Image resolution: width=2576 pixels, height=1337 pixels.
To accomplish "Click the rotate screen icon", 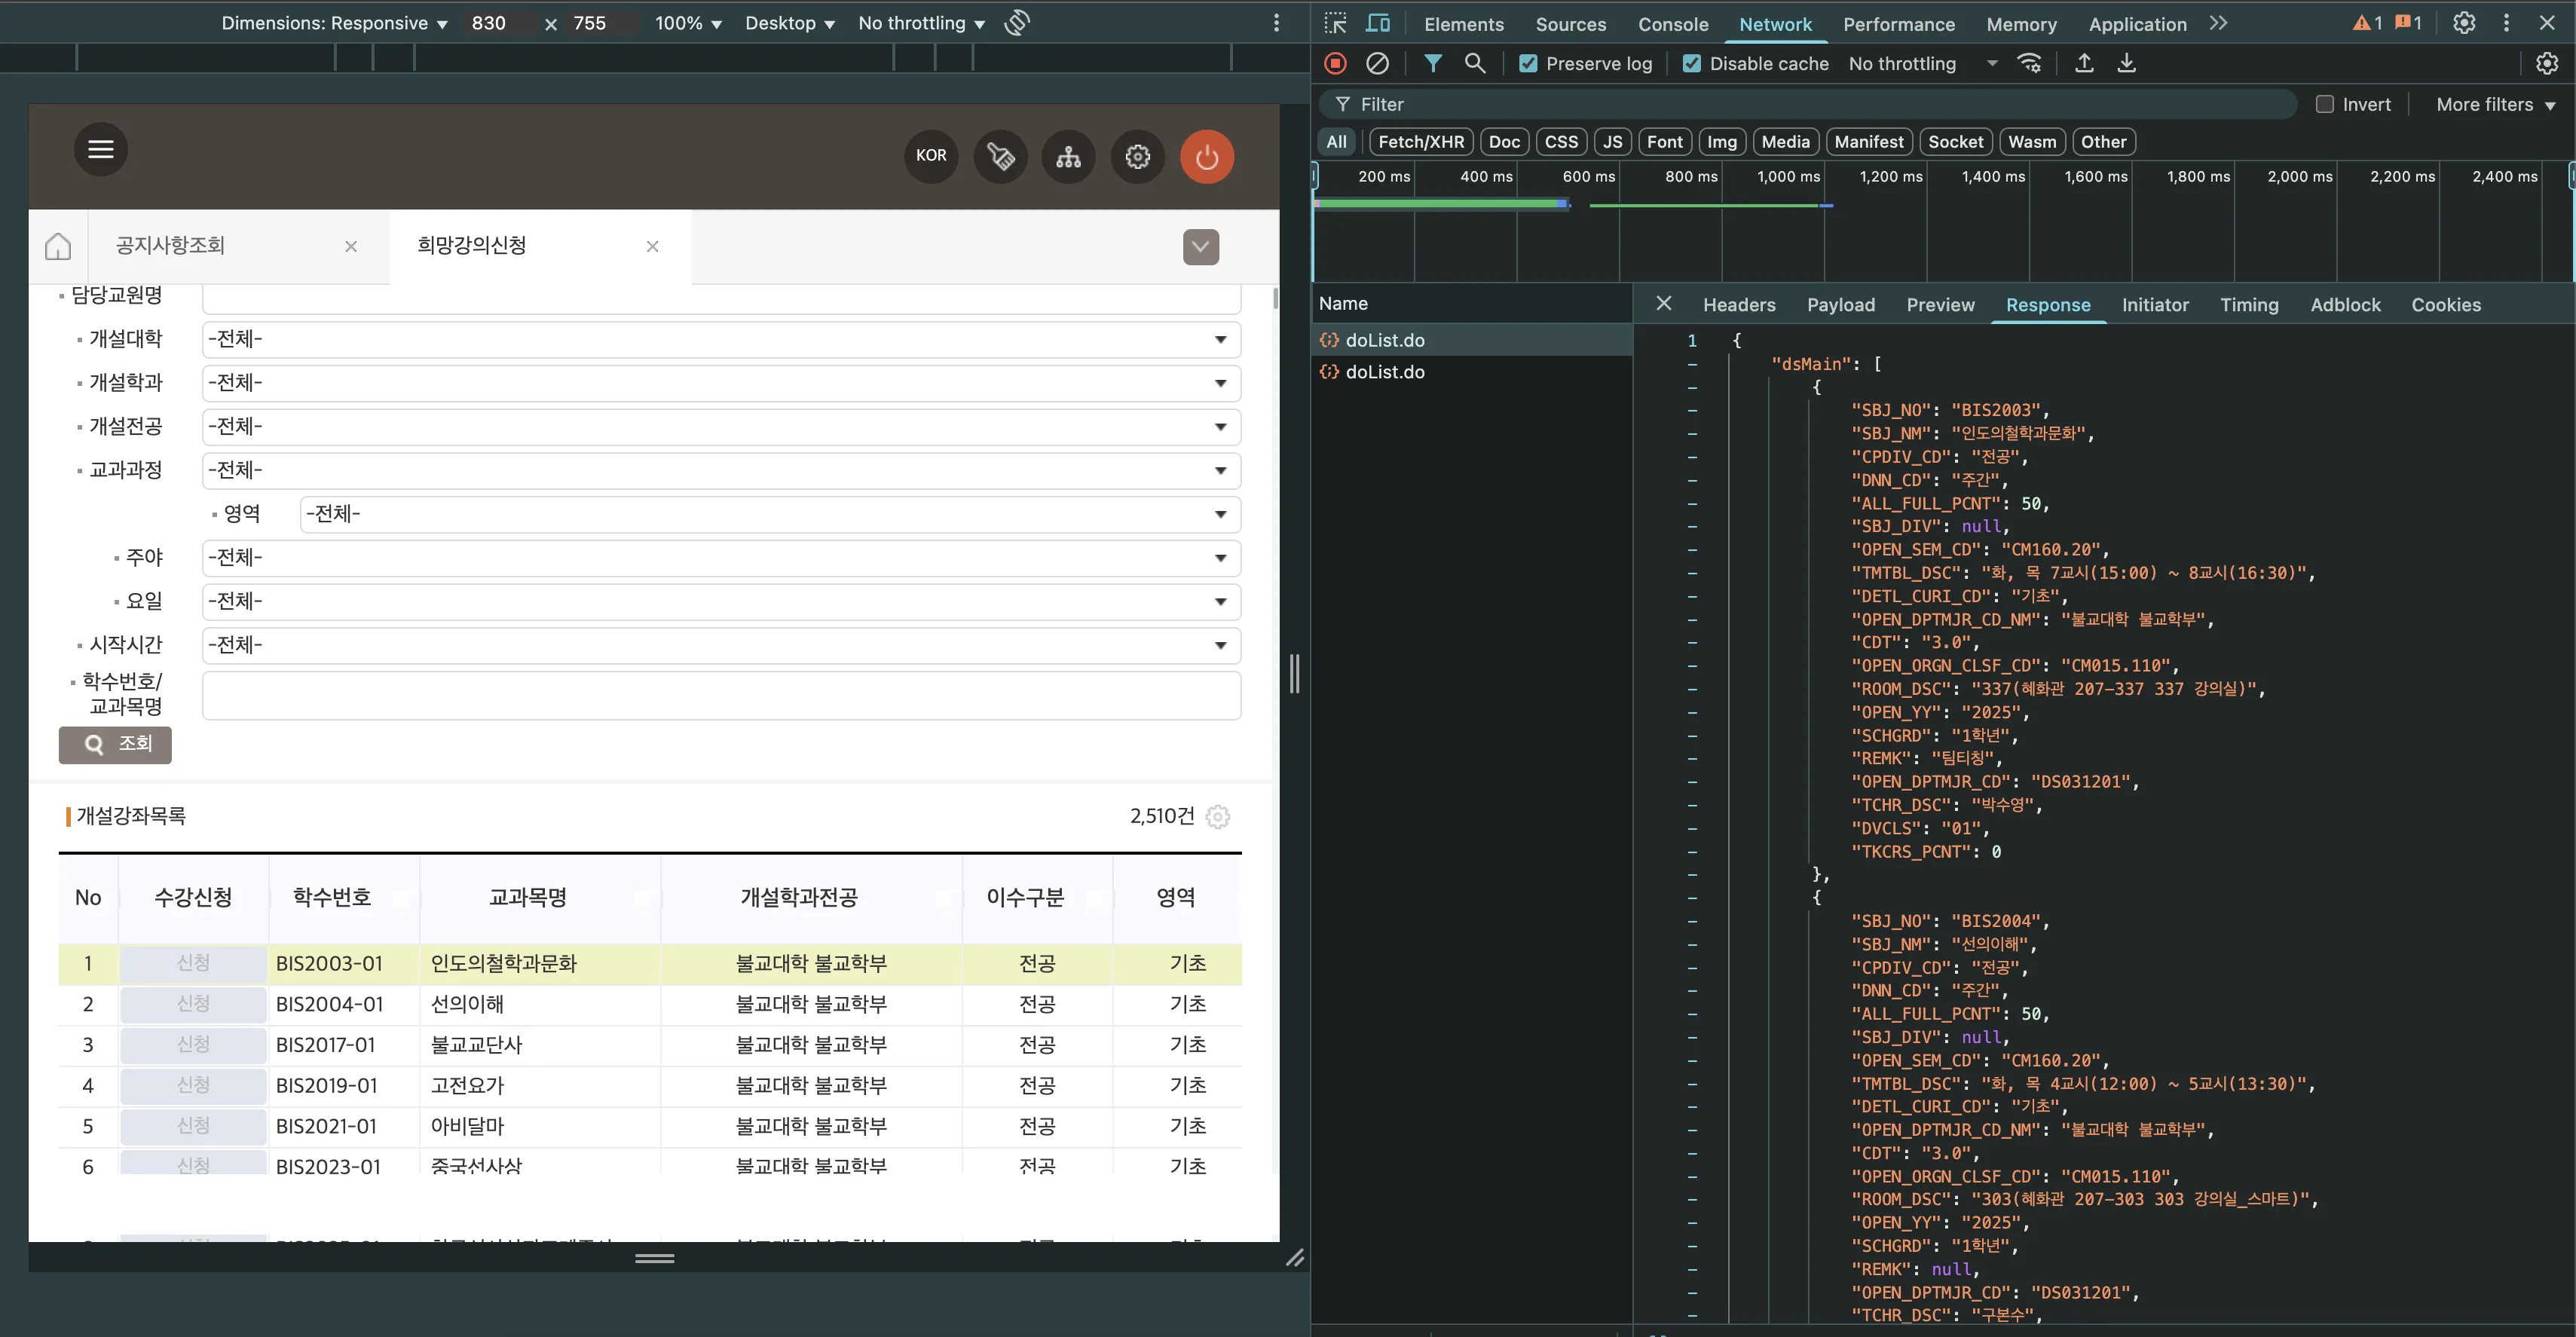I will click(x=1017, y=23).
